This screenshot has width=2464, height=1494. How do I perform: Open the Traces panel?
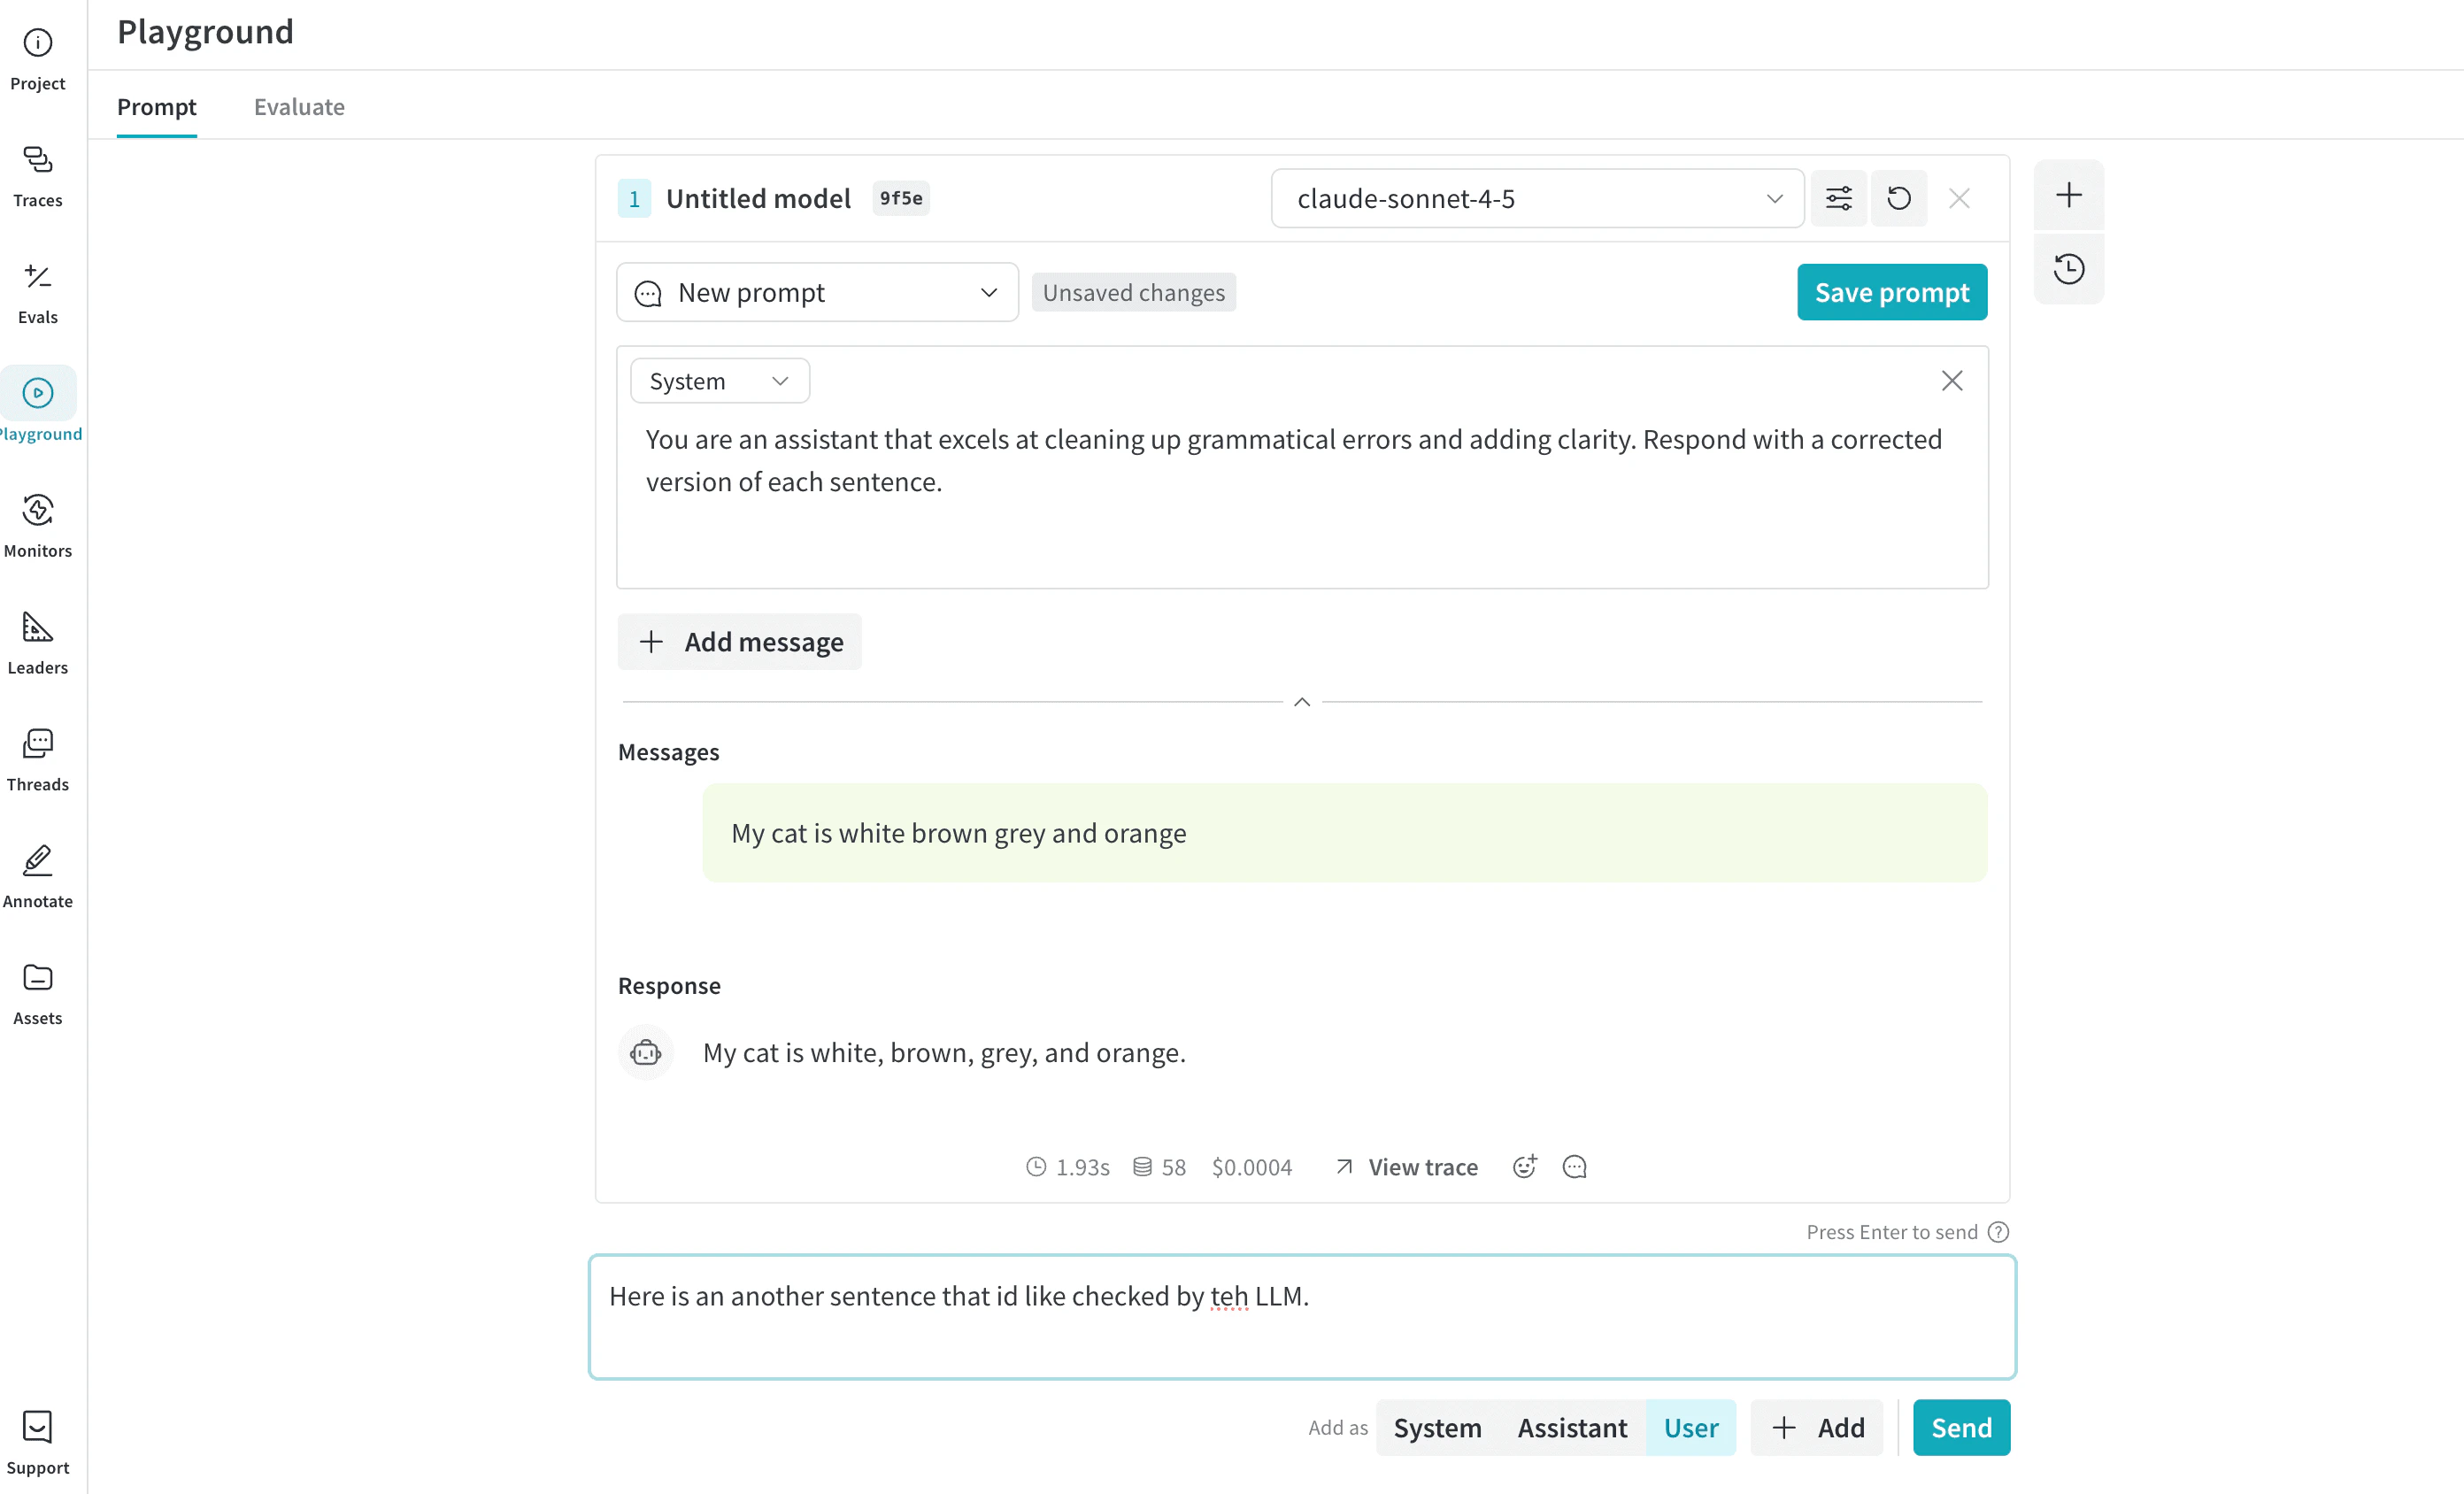click(38, 175)
